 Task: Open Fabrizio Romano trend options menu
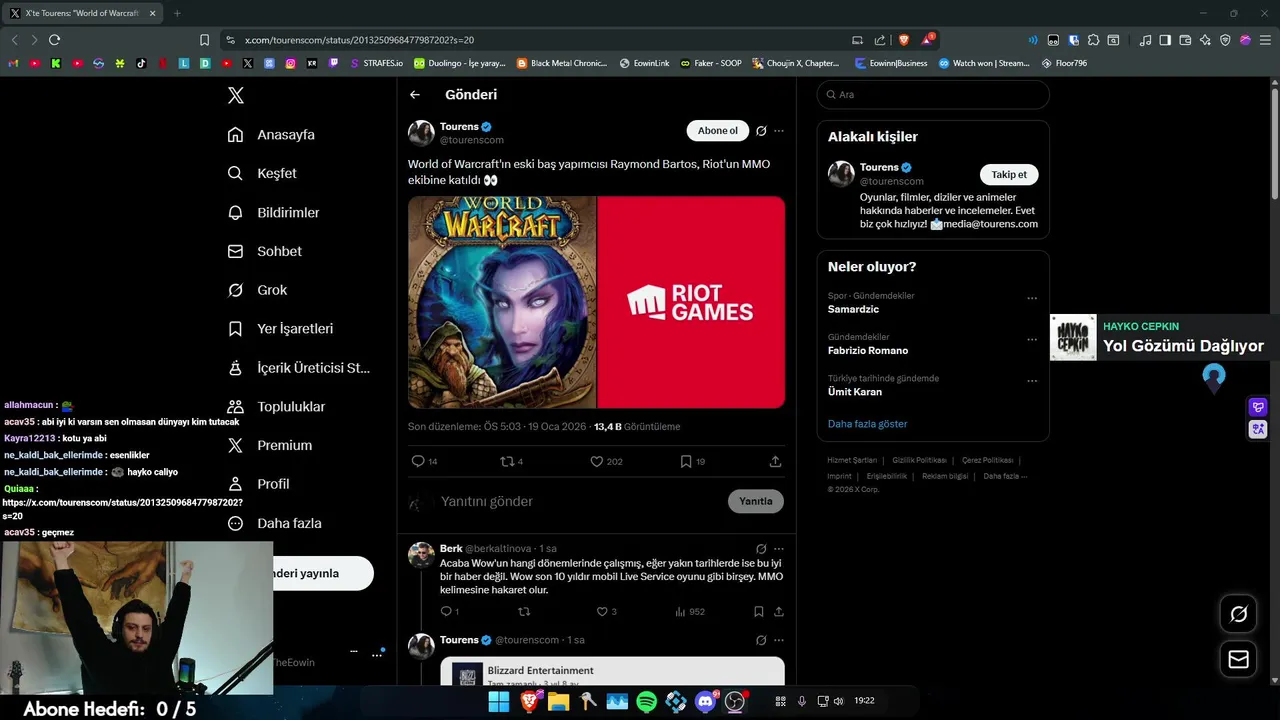tap(1032, 340)
